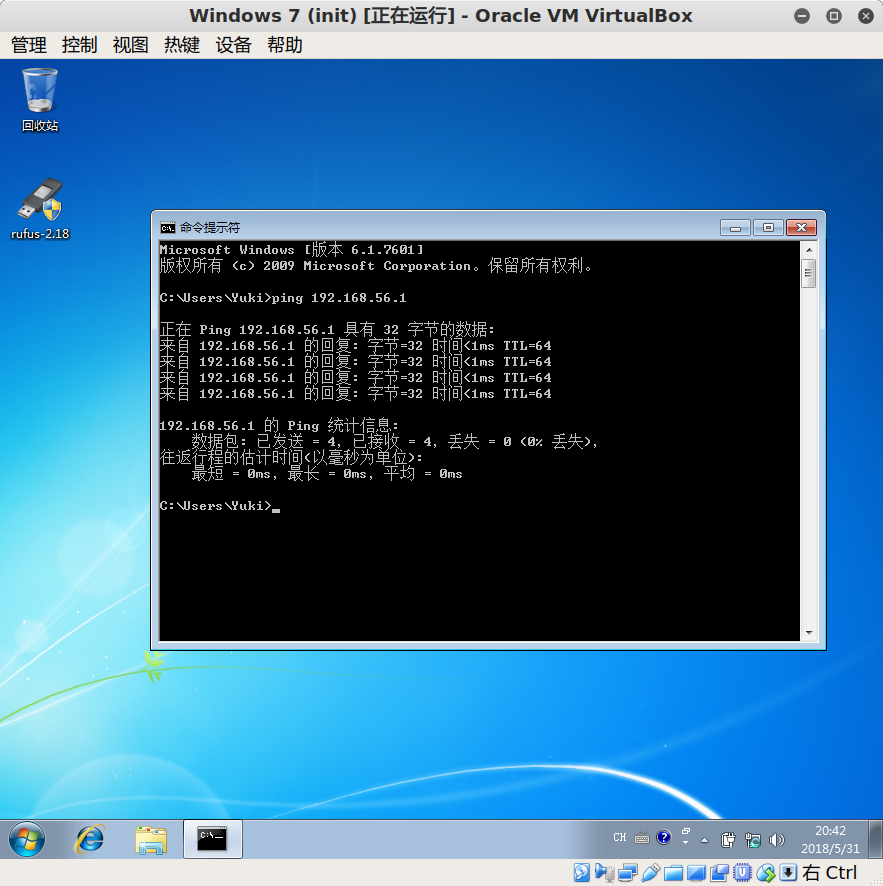Click the VirtualBox window title text
This screenshot has width=883, height=886.
[x=441, y=16]
